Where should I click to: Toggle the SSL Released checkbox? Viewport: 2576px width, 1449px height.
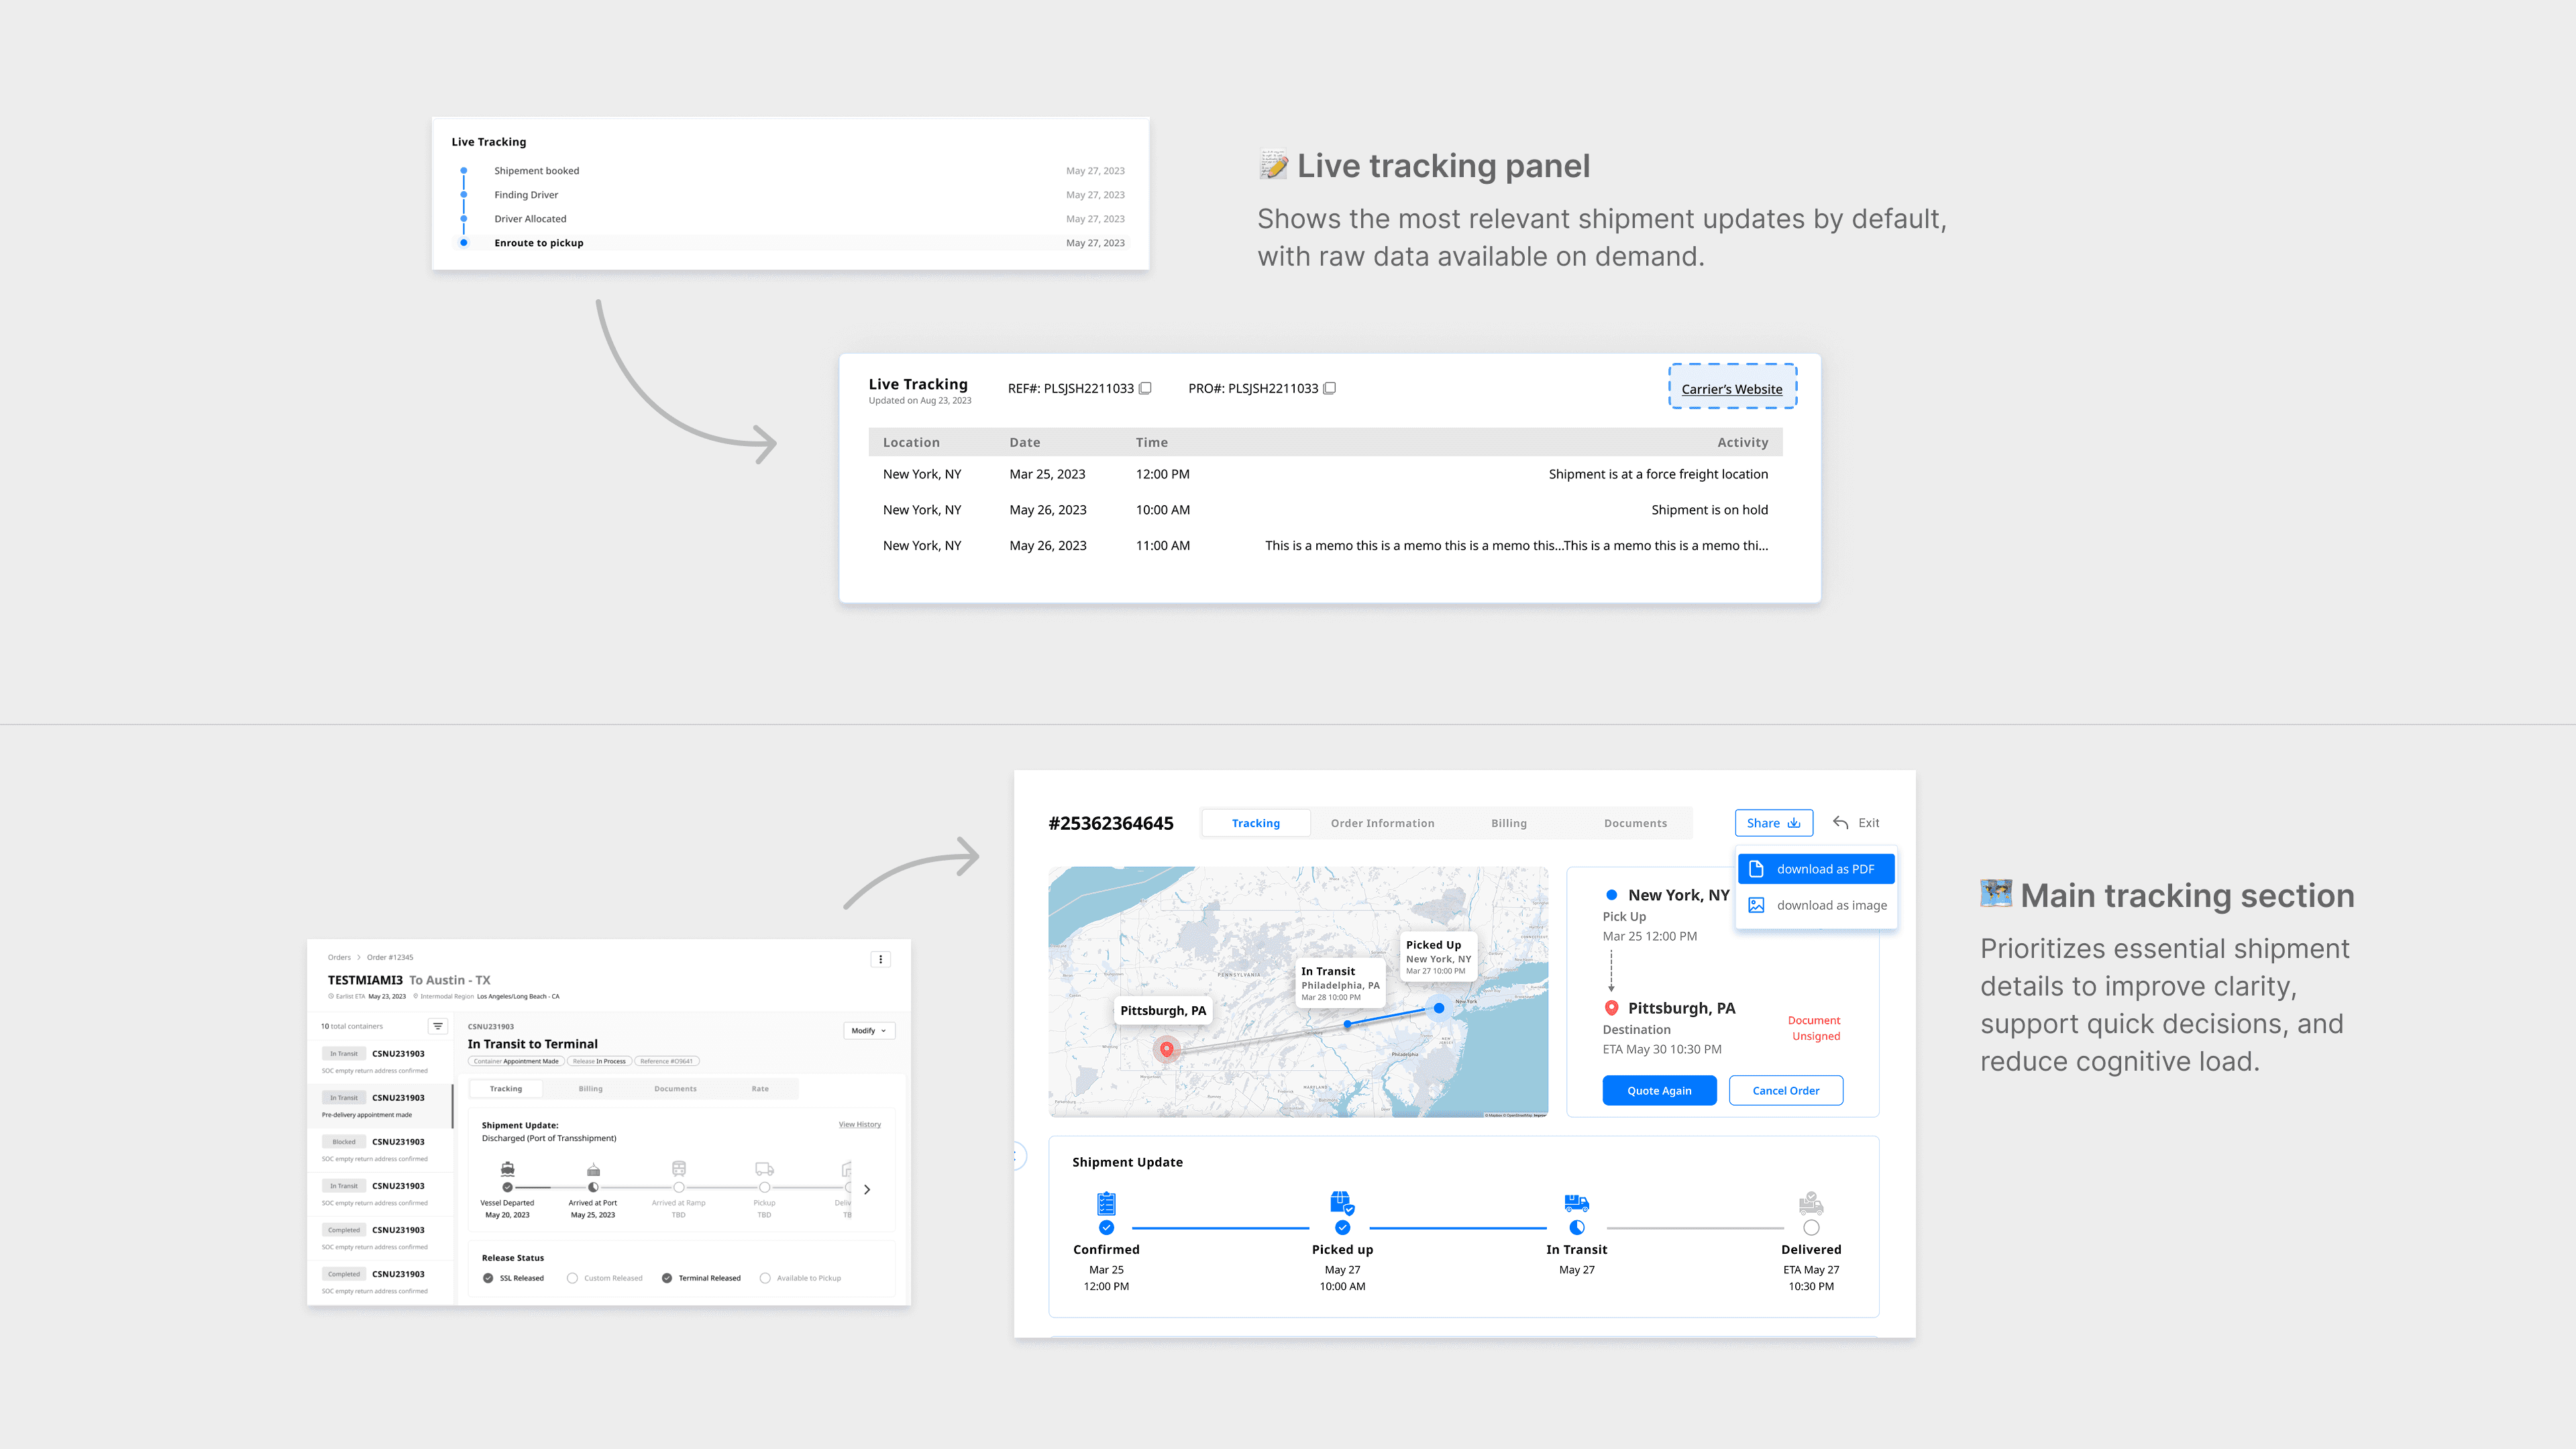(488, 1278)
